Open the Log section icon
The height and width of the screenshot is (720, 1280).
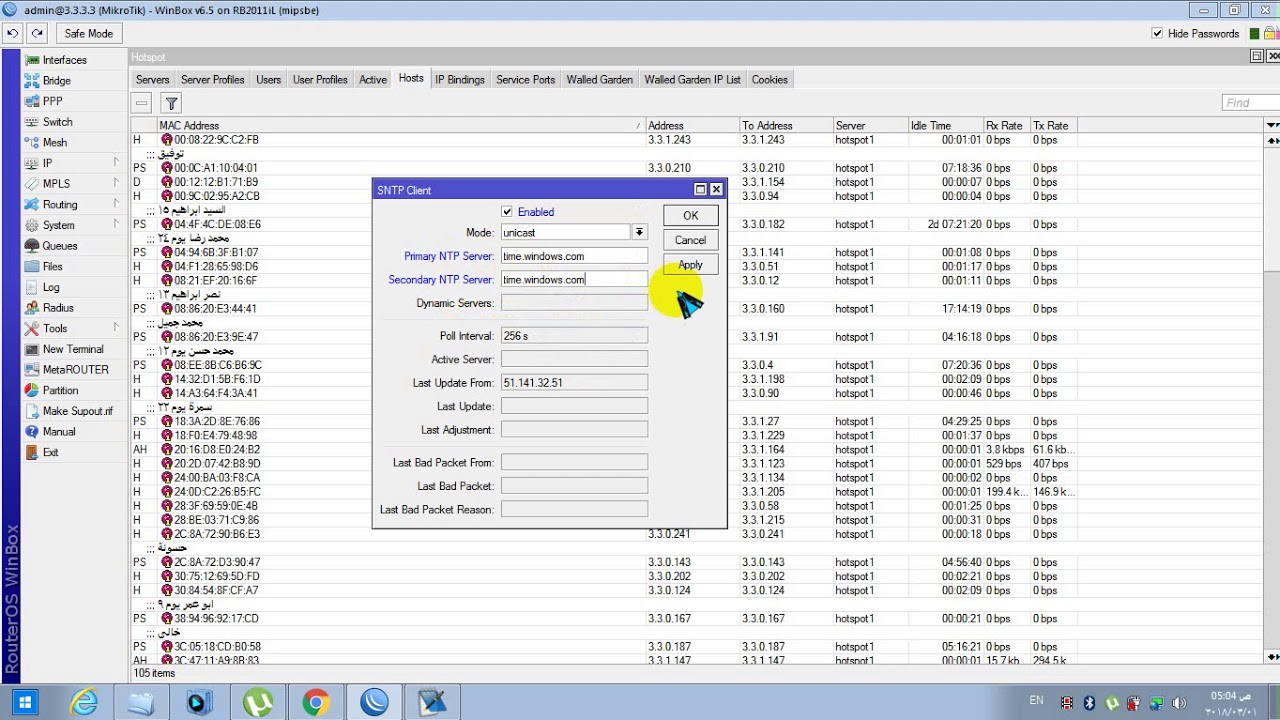coord(33,287)
